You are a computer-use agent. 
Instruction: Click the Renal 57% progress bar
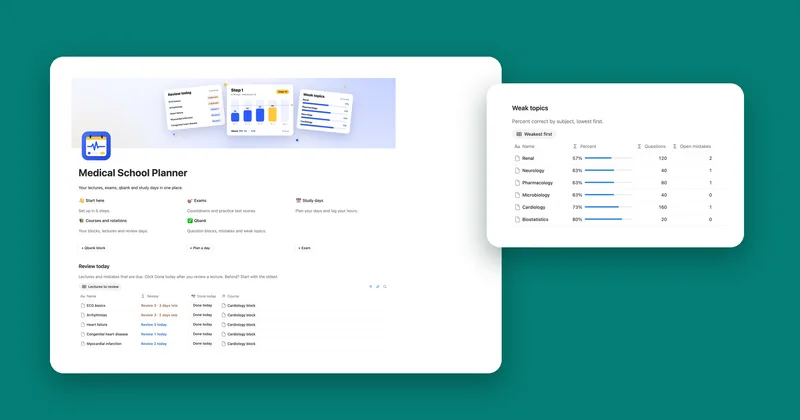pyautogui.click(x=608, y=158)
